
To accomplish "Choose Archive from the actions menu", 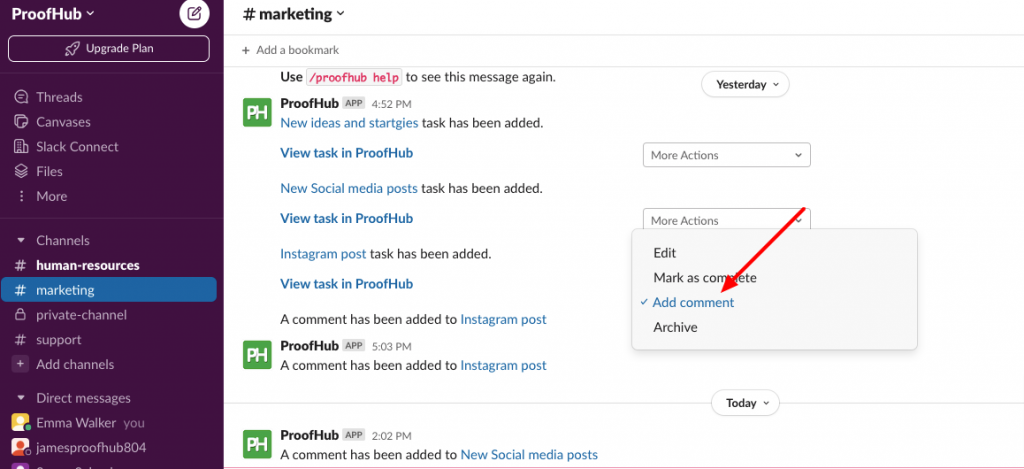I will pos(675,327).
